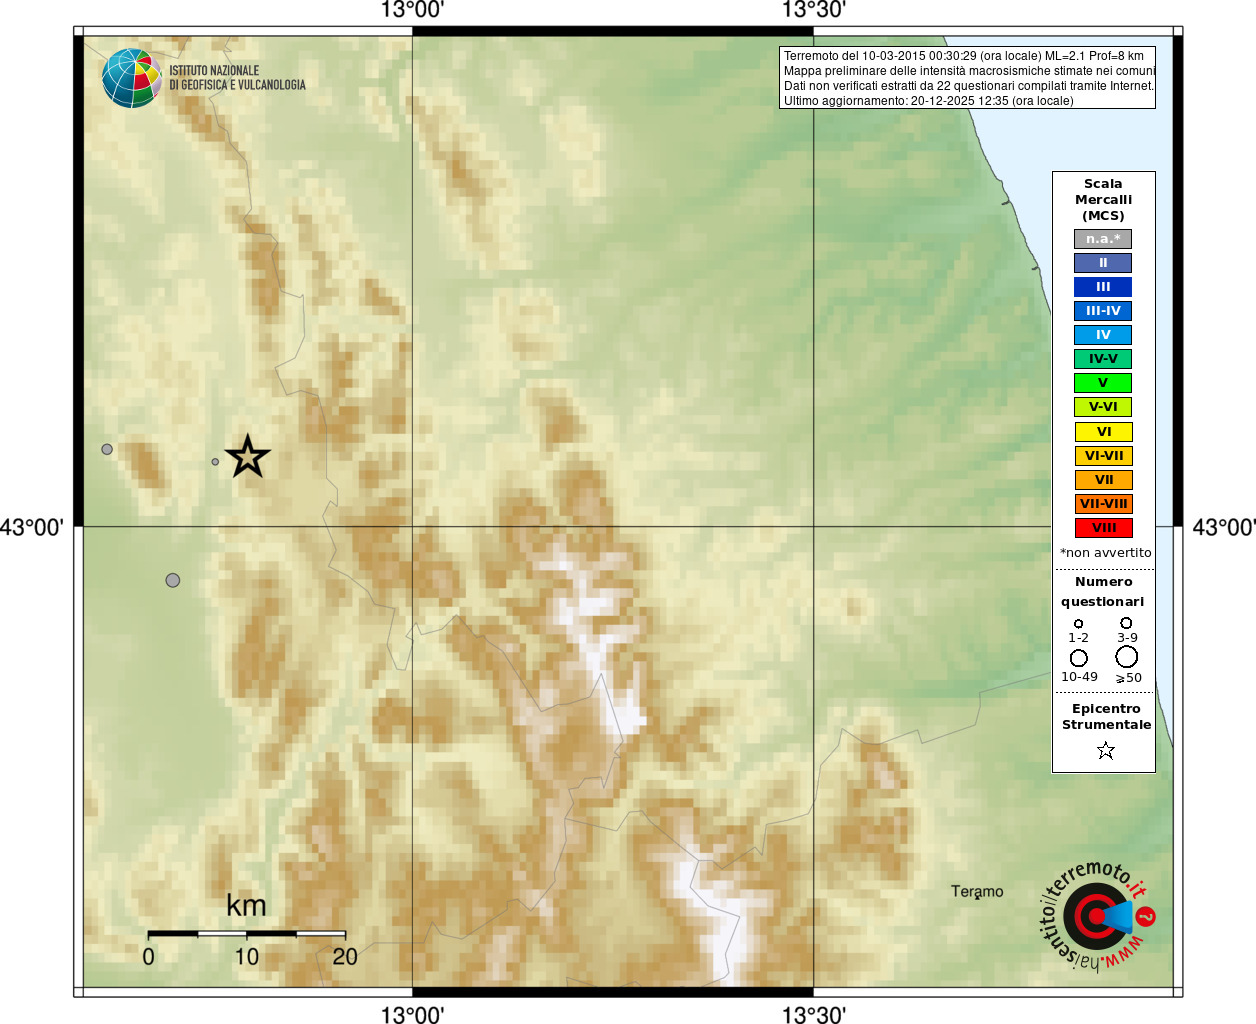This screenshot has width=1256, height=1024.
Task: Click the right 43°00' latitude label
Action: tap(1224, 527)
